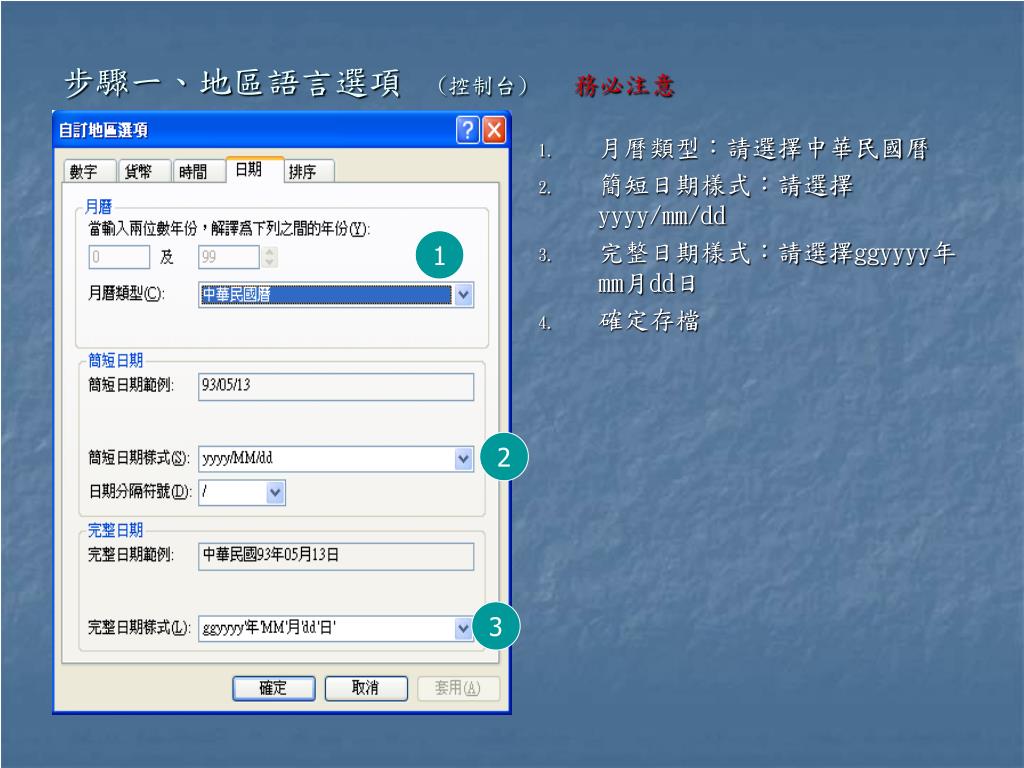The image size is (1024, 768).
Task: Click the help question mark button in title bar
Action: 468,130
